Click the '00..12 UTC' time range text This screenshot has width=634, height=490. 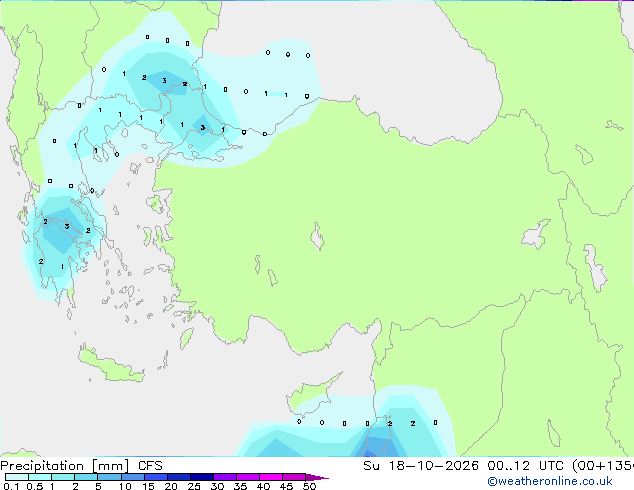(525, 466)
